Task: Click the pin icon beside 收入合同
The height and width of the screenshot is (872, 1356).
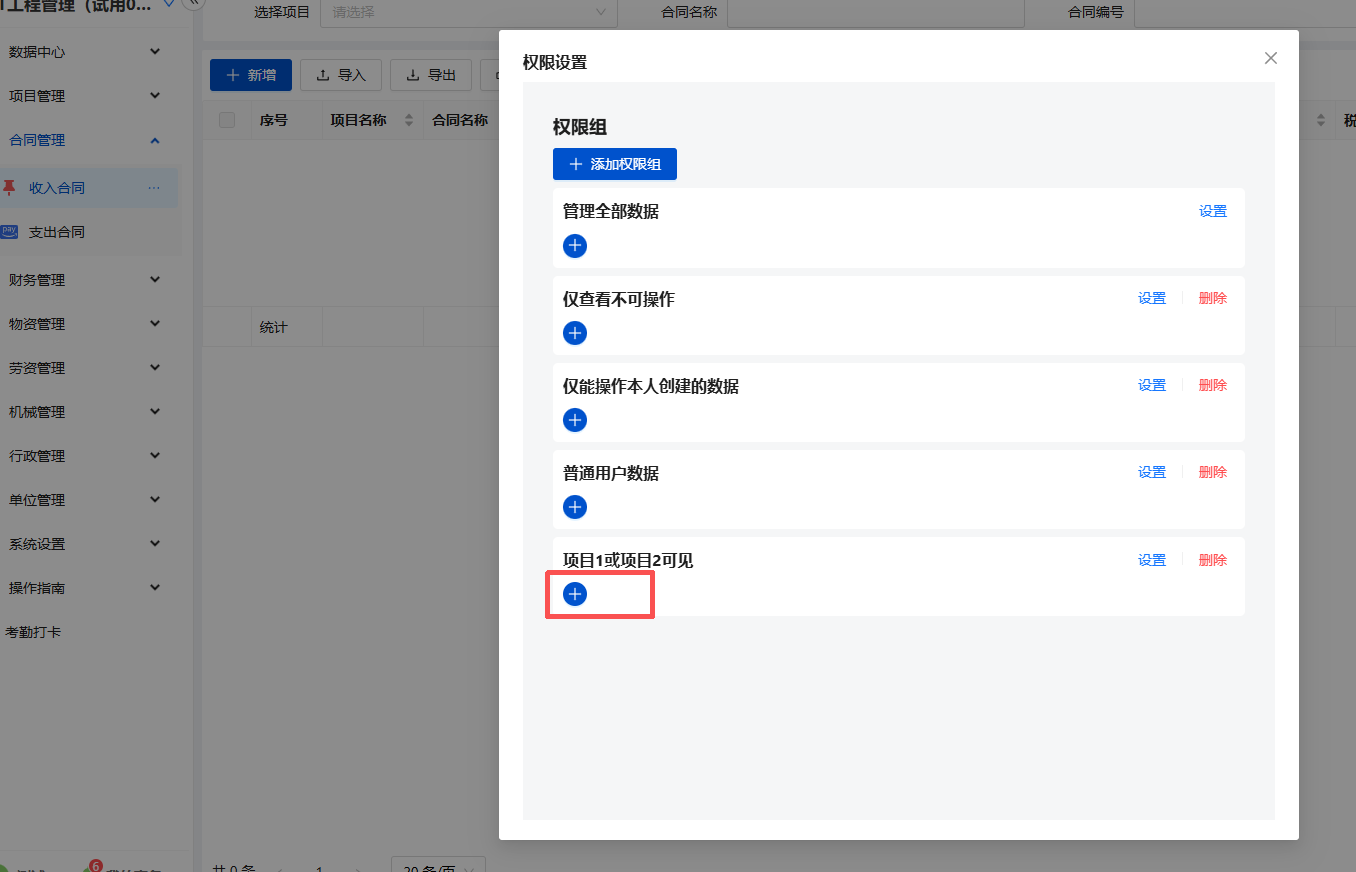Action: (10, 188)
